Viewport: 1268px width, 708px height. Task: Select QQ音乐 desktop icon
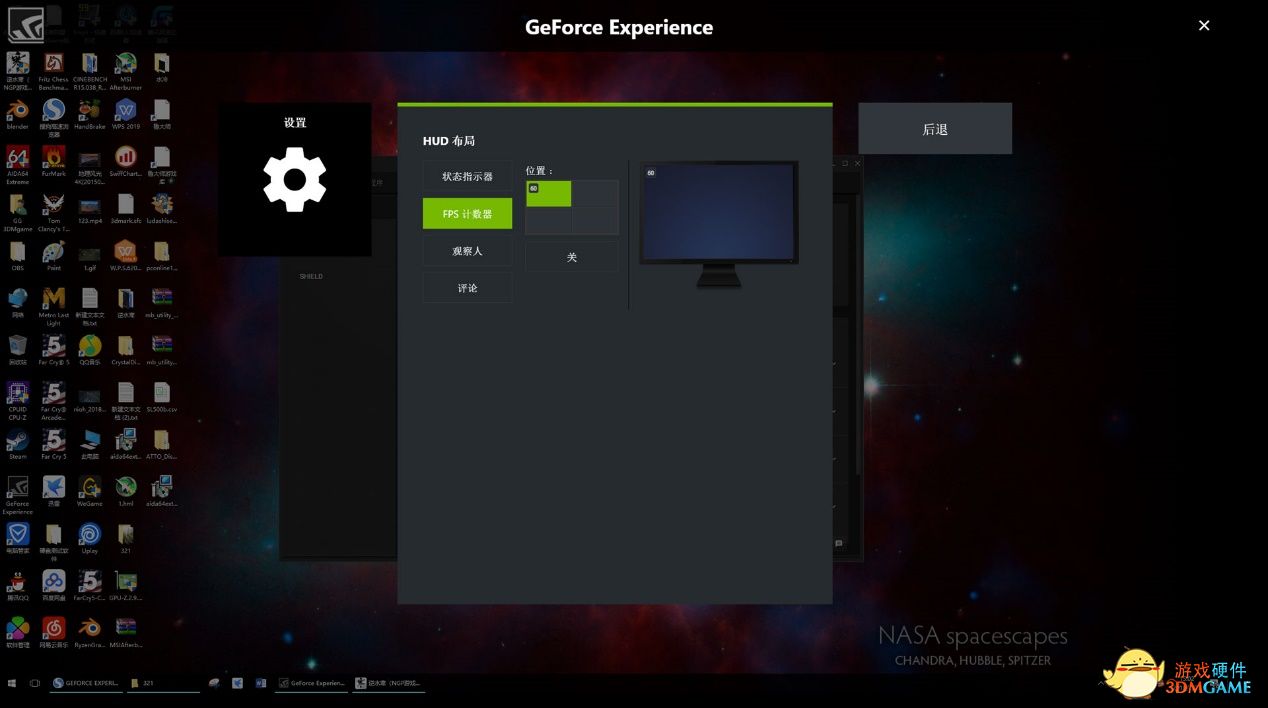point(90,351)
